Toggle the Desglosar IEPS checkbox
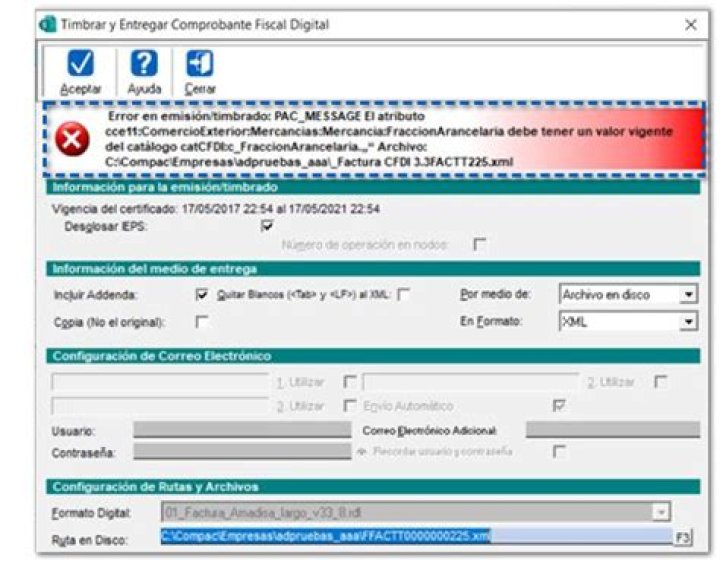Screen dimensions: 720x564 pos(267,226)
